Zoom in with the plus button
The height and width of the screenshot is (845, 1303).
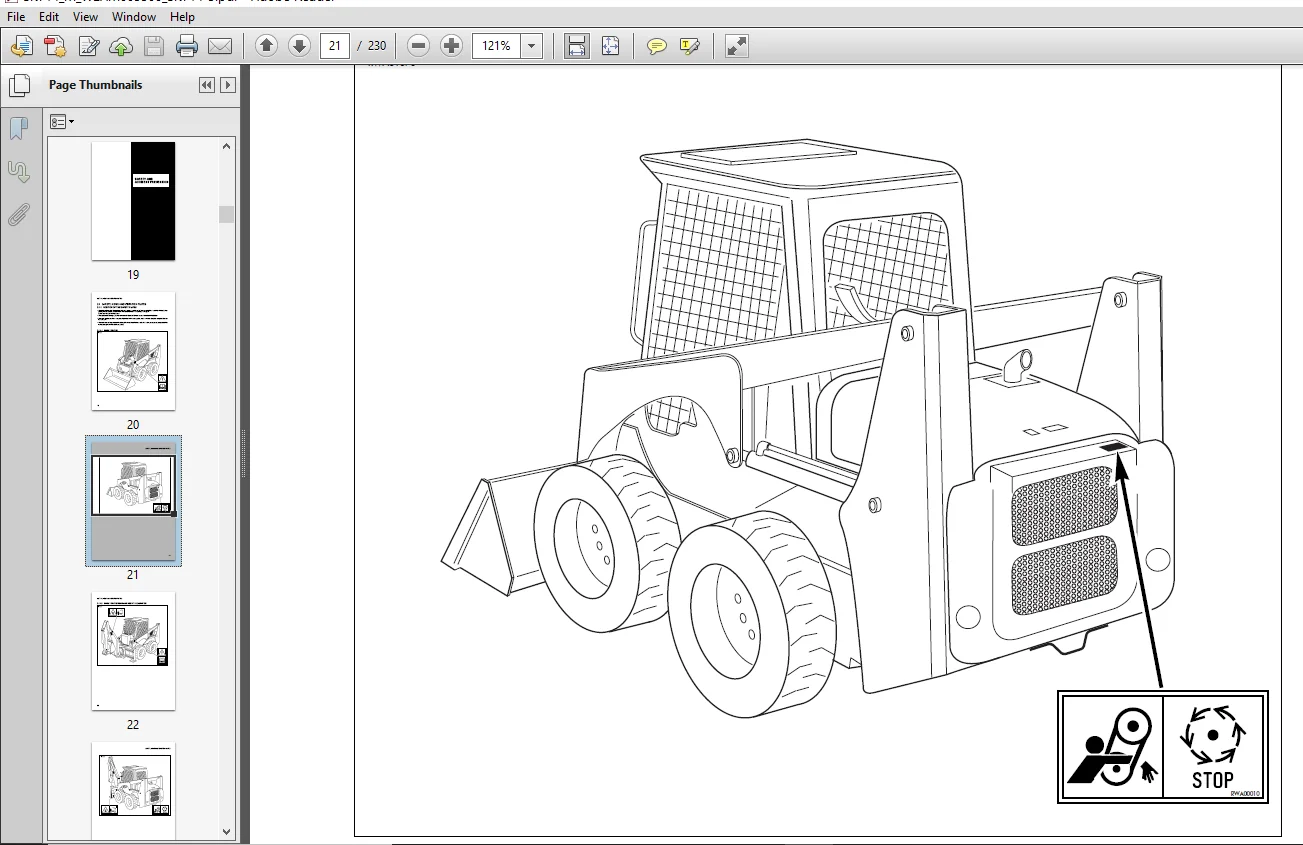coord(452,46)
